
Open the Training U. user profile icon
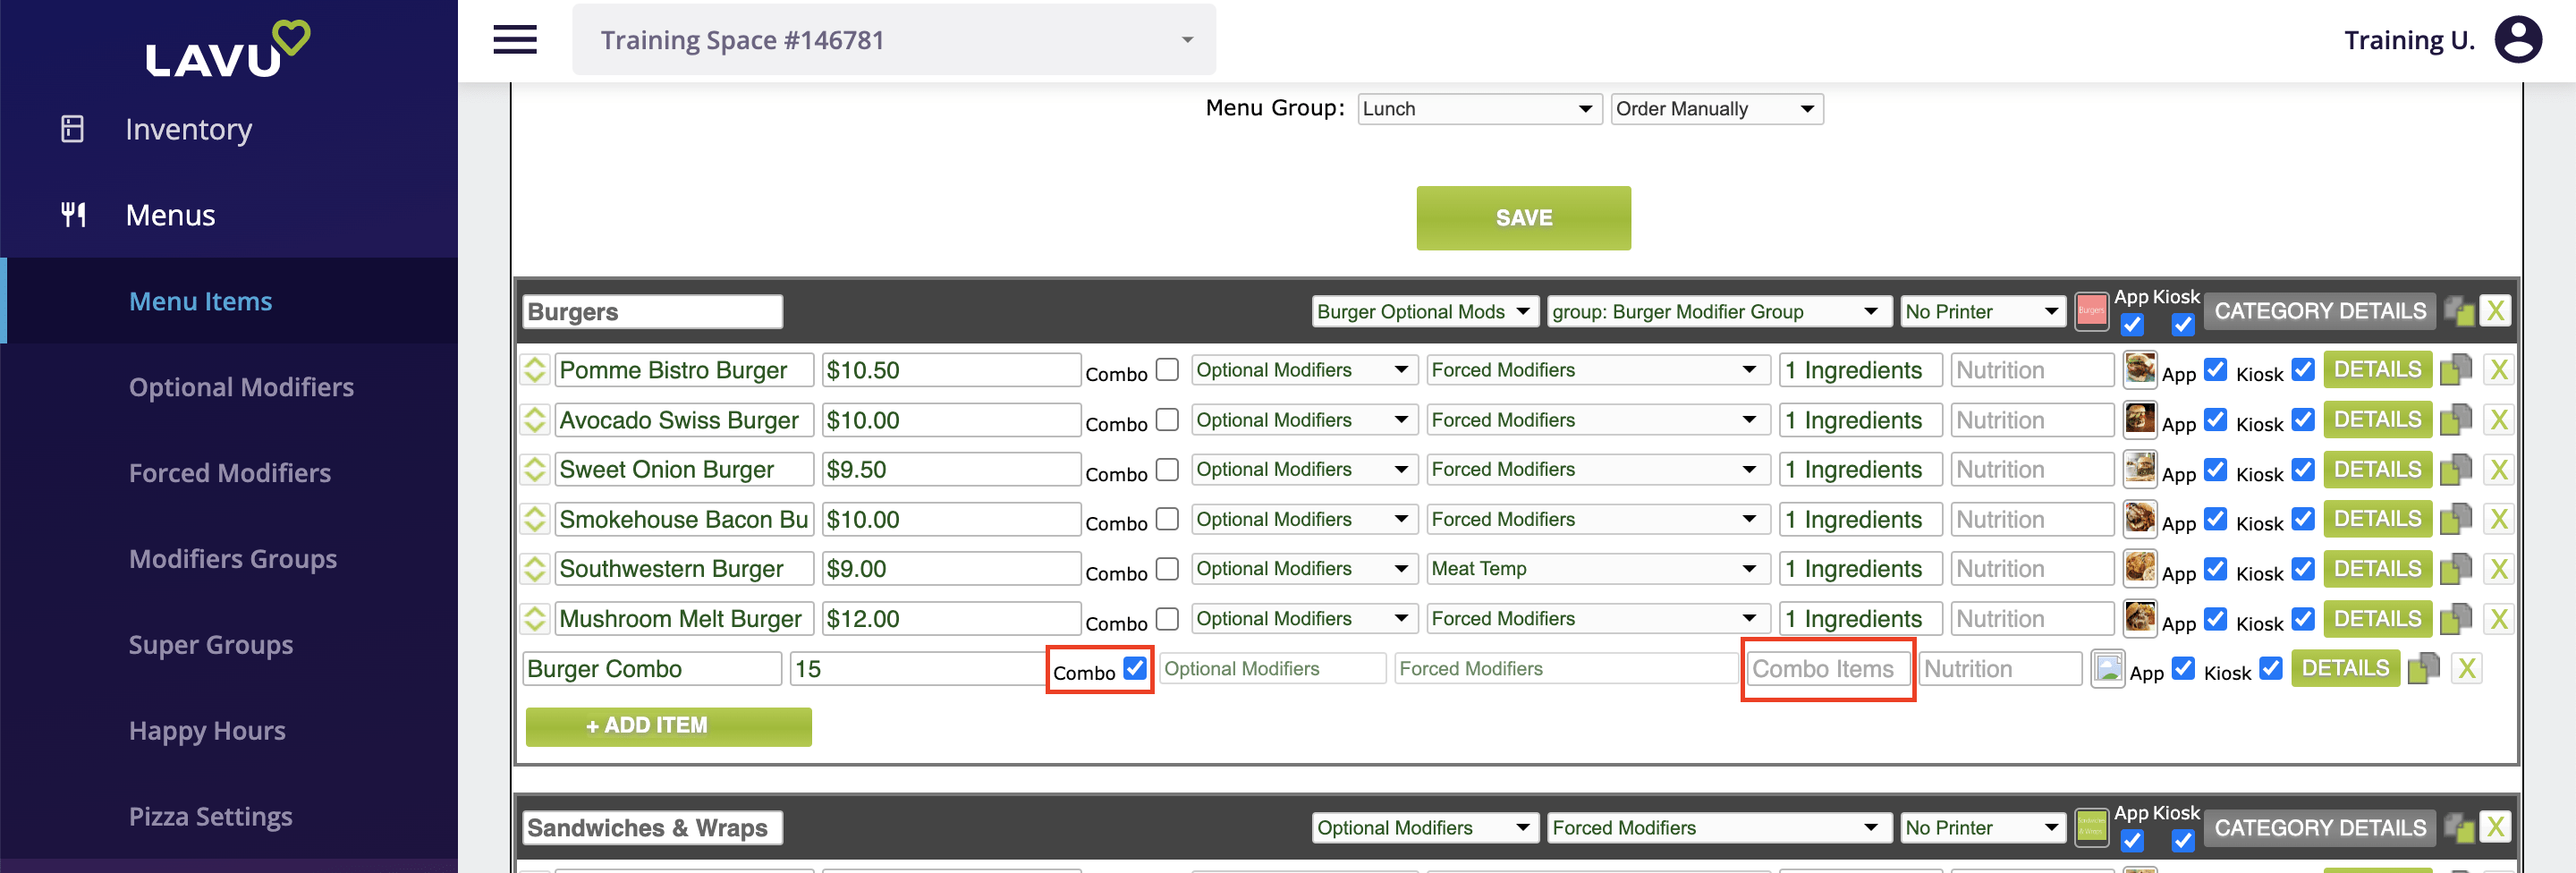pos(2518,40)
